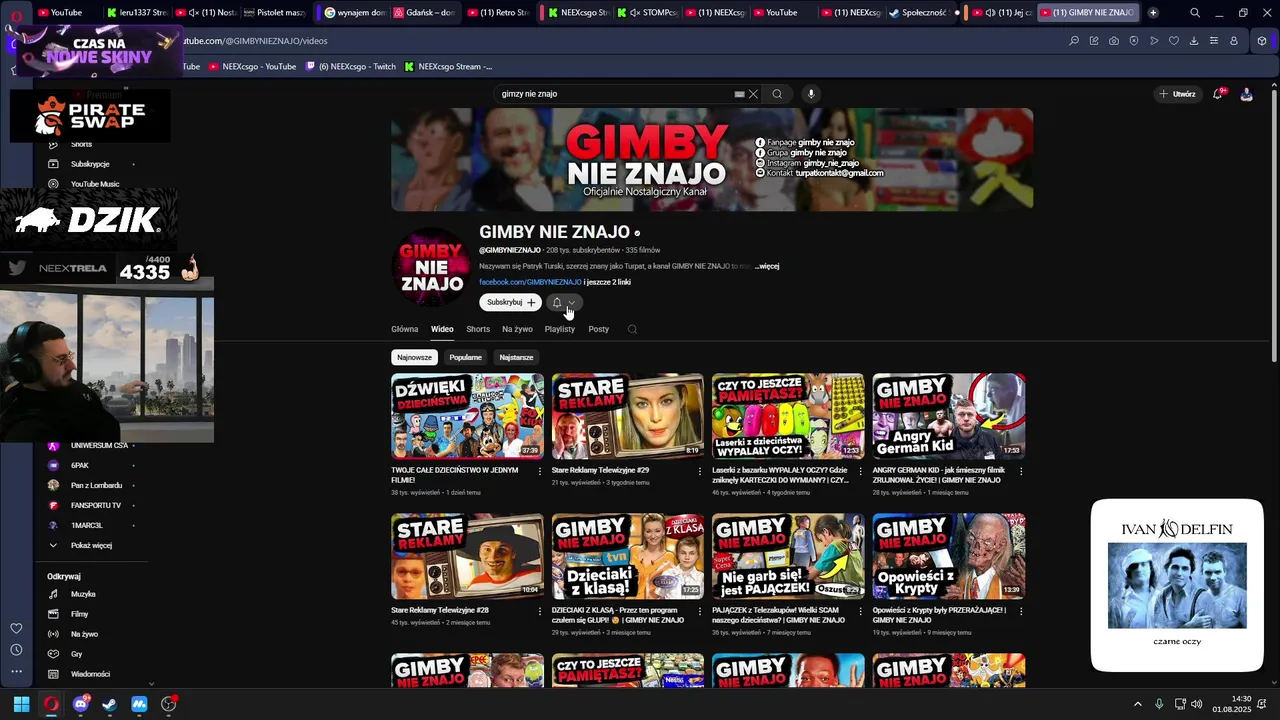
Task: Search within the channel using the magnifier
Action: click(x=632, y=329)
